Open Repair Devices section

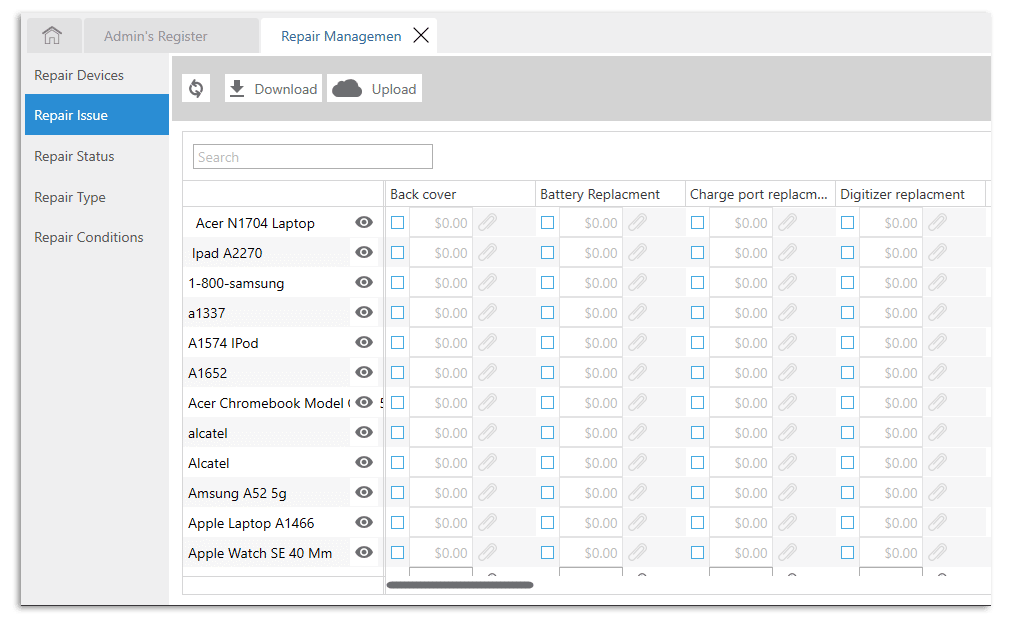coord(97,75)
